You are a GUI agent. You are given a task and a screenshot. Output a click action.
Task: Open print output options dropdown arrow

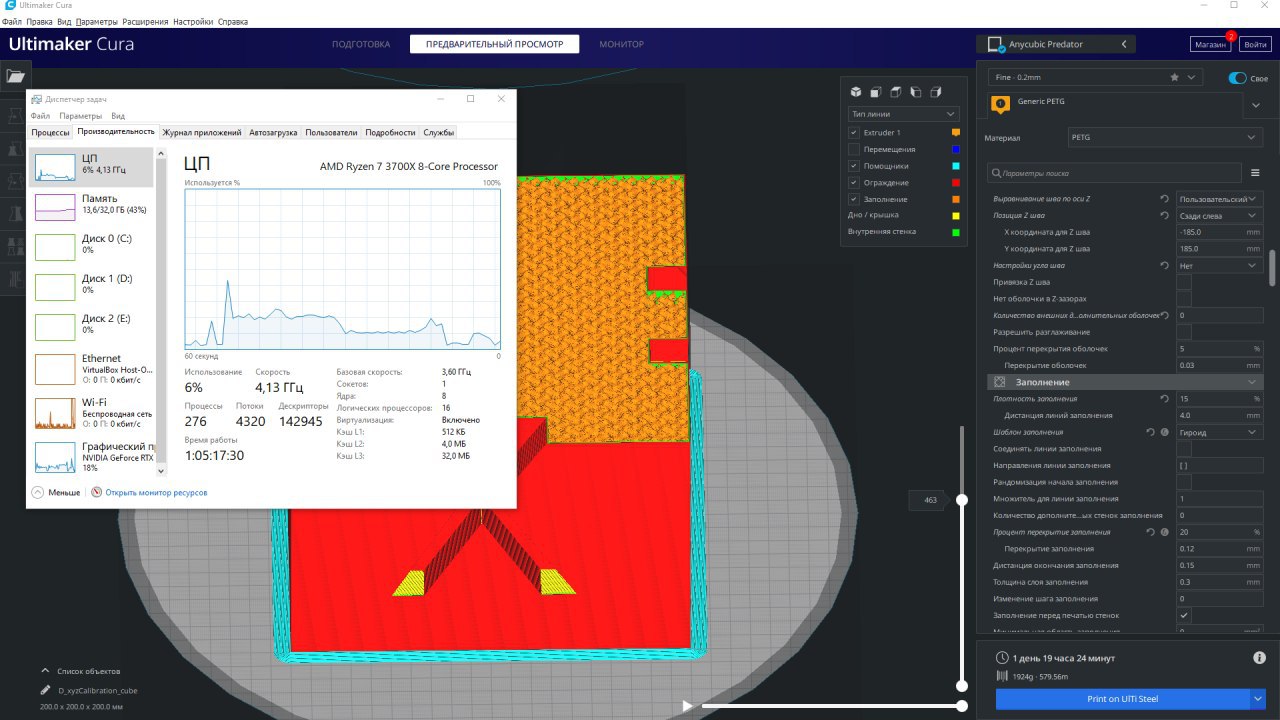click(1258, 698)
